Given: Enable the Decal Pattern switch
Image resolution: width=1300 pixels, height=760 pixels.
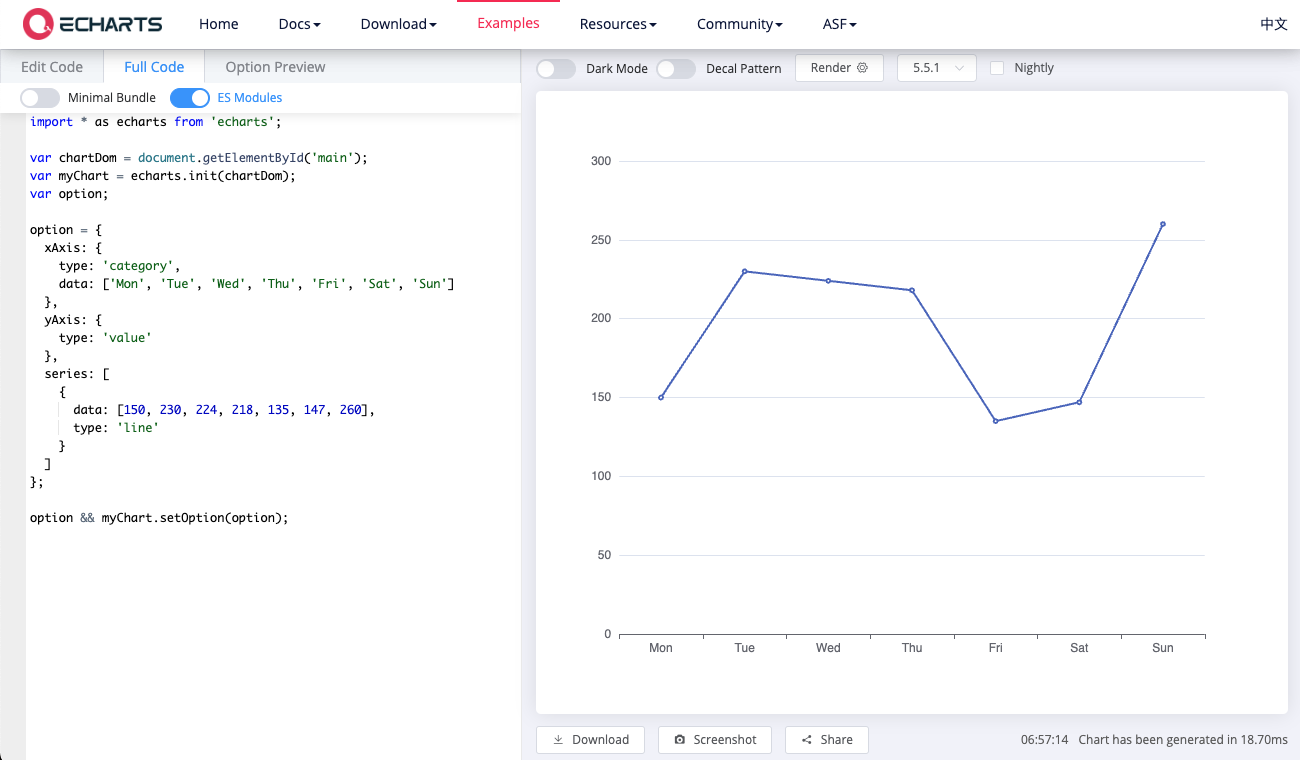Looking at the screenshot, I should pos(676,68).
